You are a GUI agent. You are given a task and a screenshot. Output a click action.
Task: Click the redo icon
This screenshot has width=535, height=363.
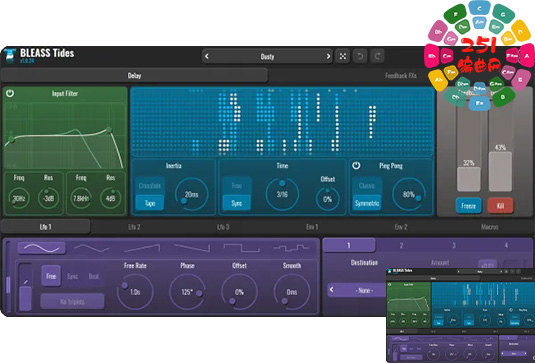377,56
